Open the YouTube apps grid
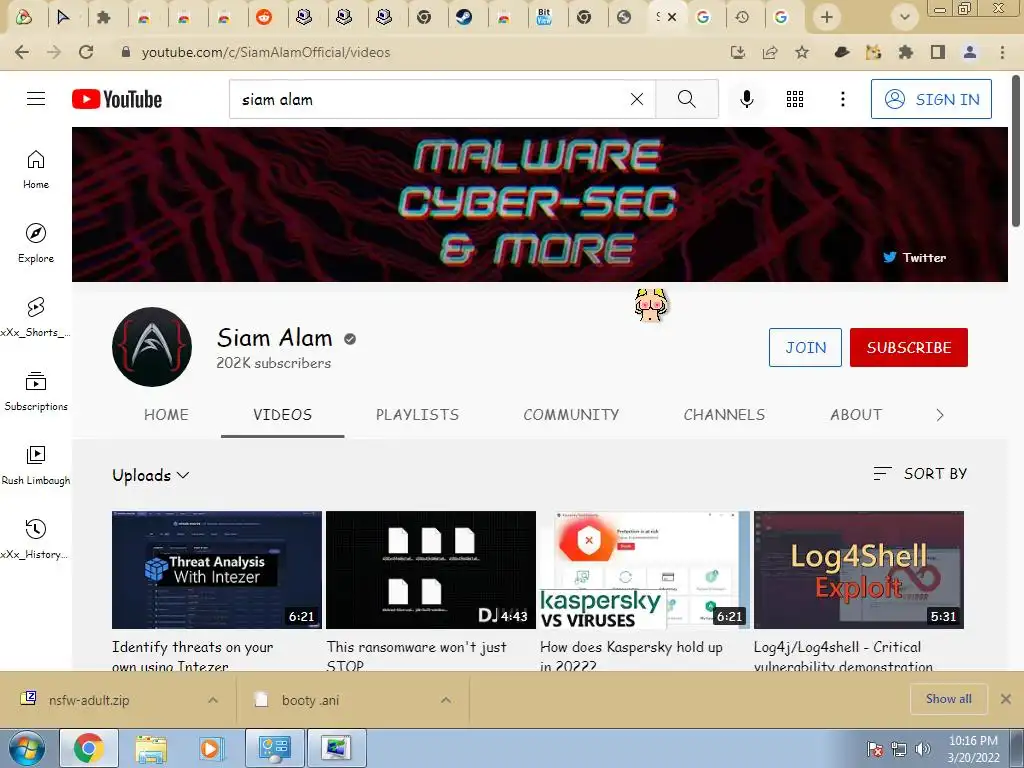 tap(795, 99)
